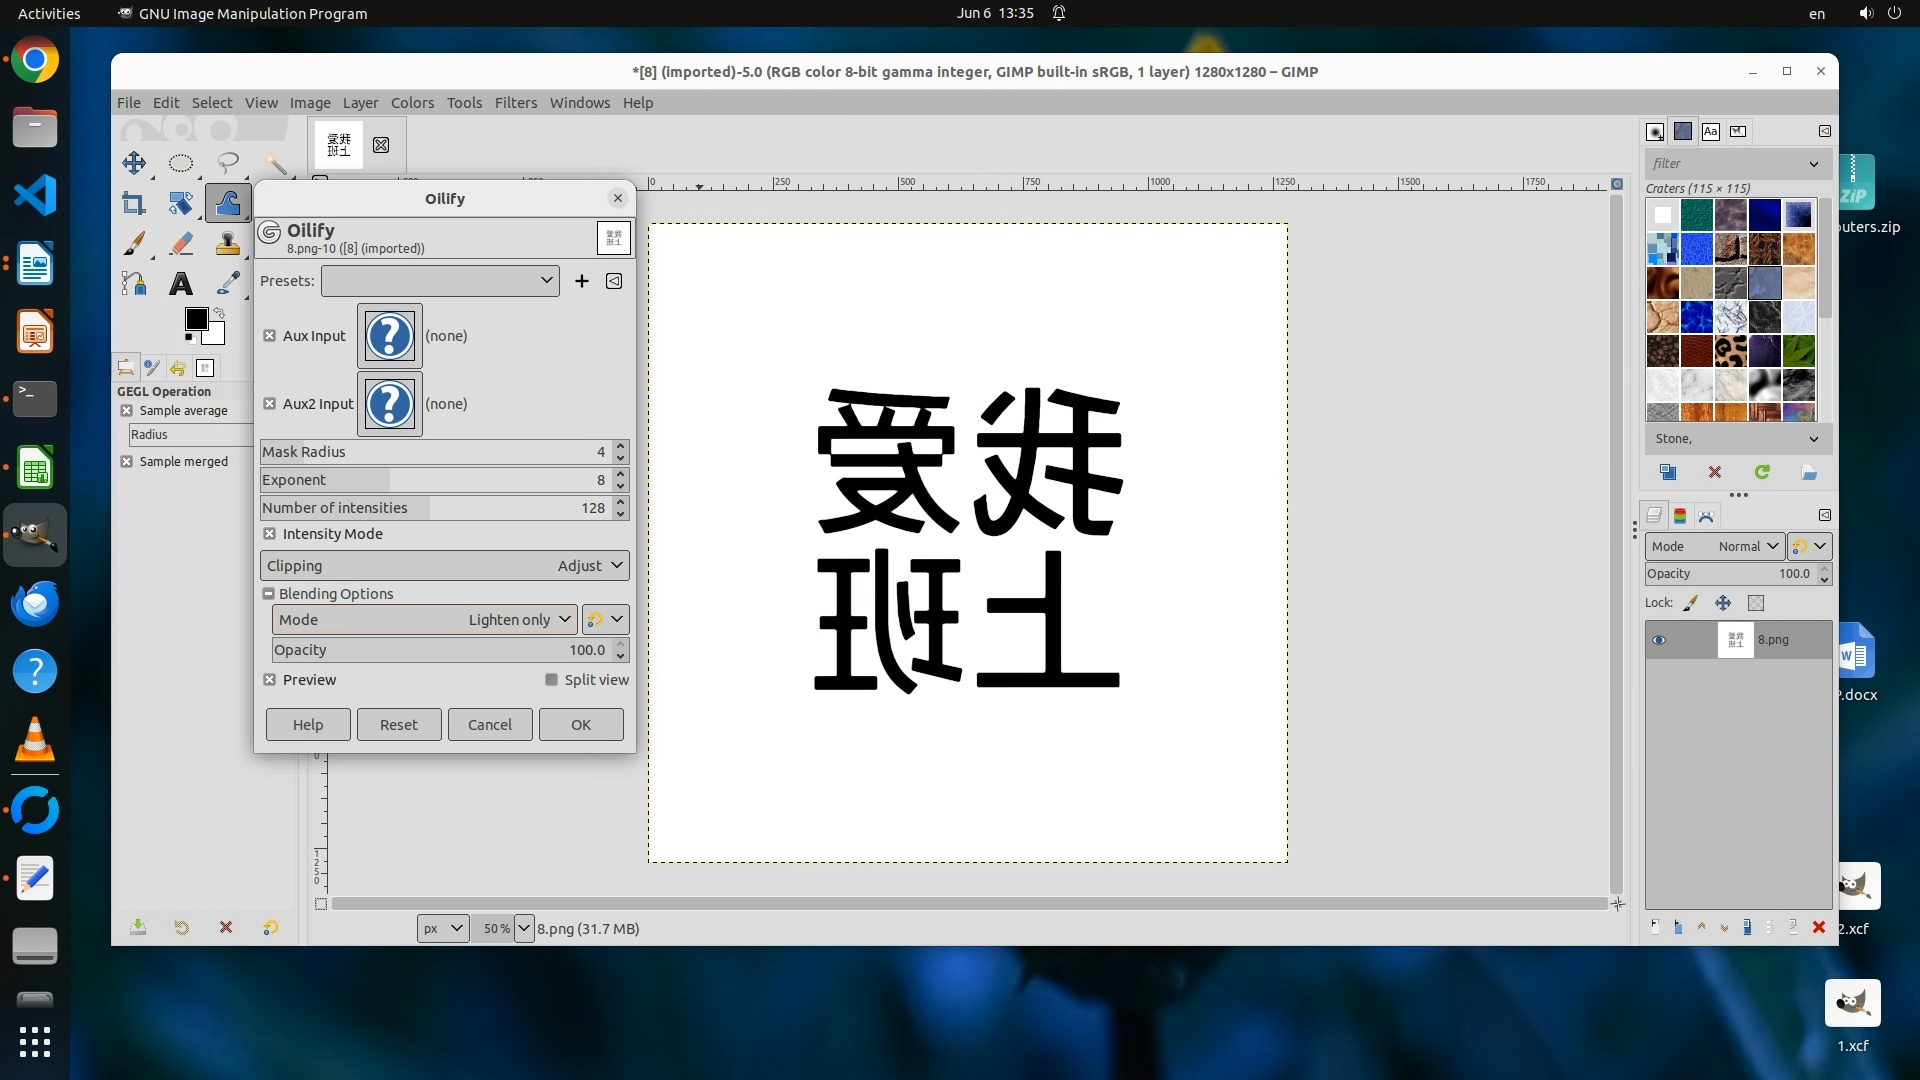Enable the Split view checkbox
Image resolution: width=1920 pixels, height=1080 pixels.
pyautogui.click(x=551, y=680)
